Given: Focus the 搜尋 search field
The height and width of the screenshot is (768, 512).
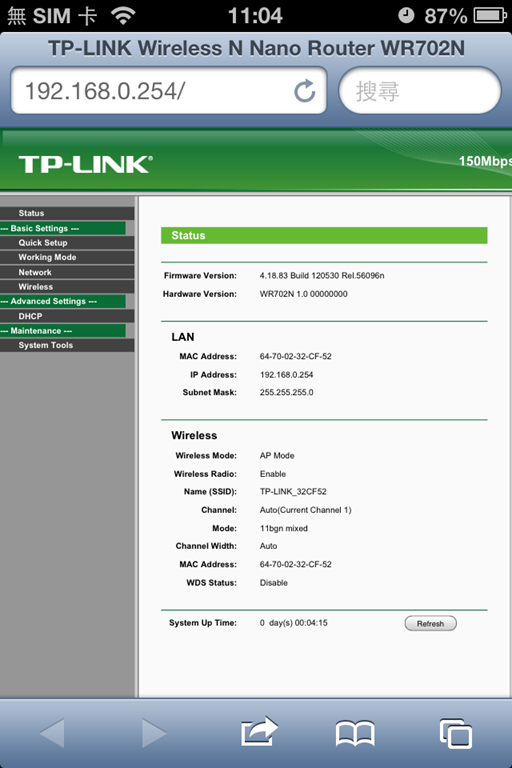Looking at the screenshot, I should click(420, 91).
